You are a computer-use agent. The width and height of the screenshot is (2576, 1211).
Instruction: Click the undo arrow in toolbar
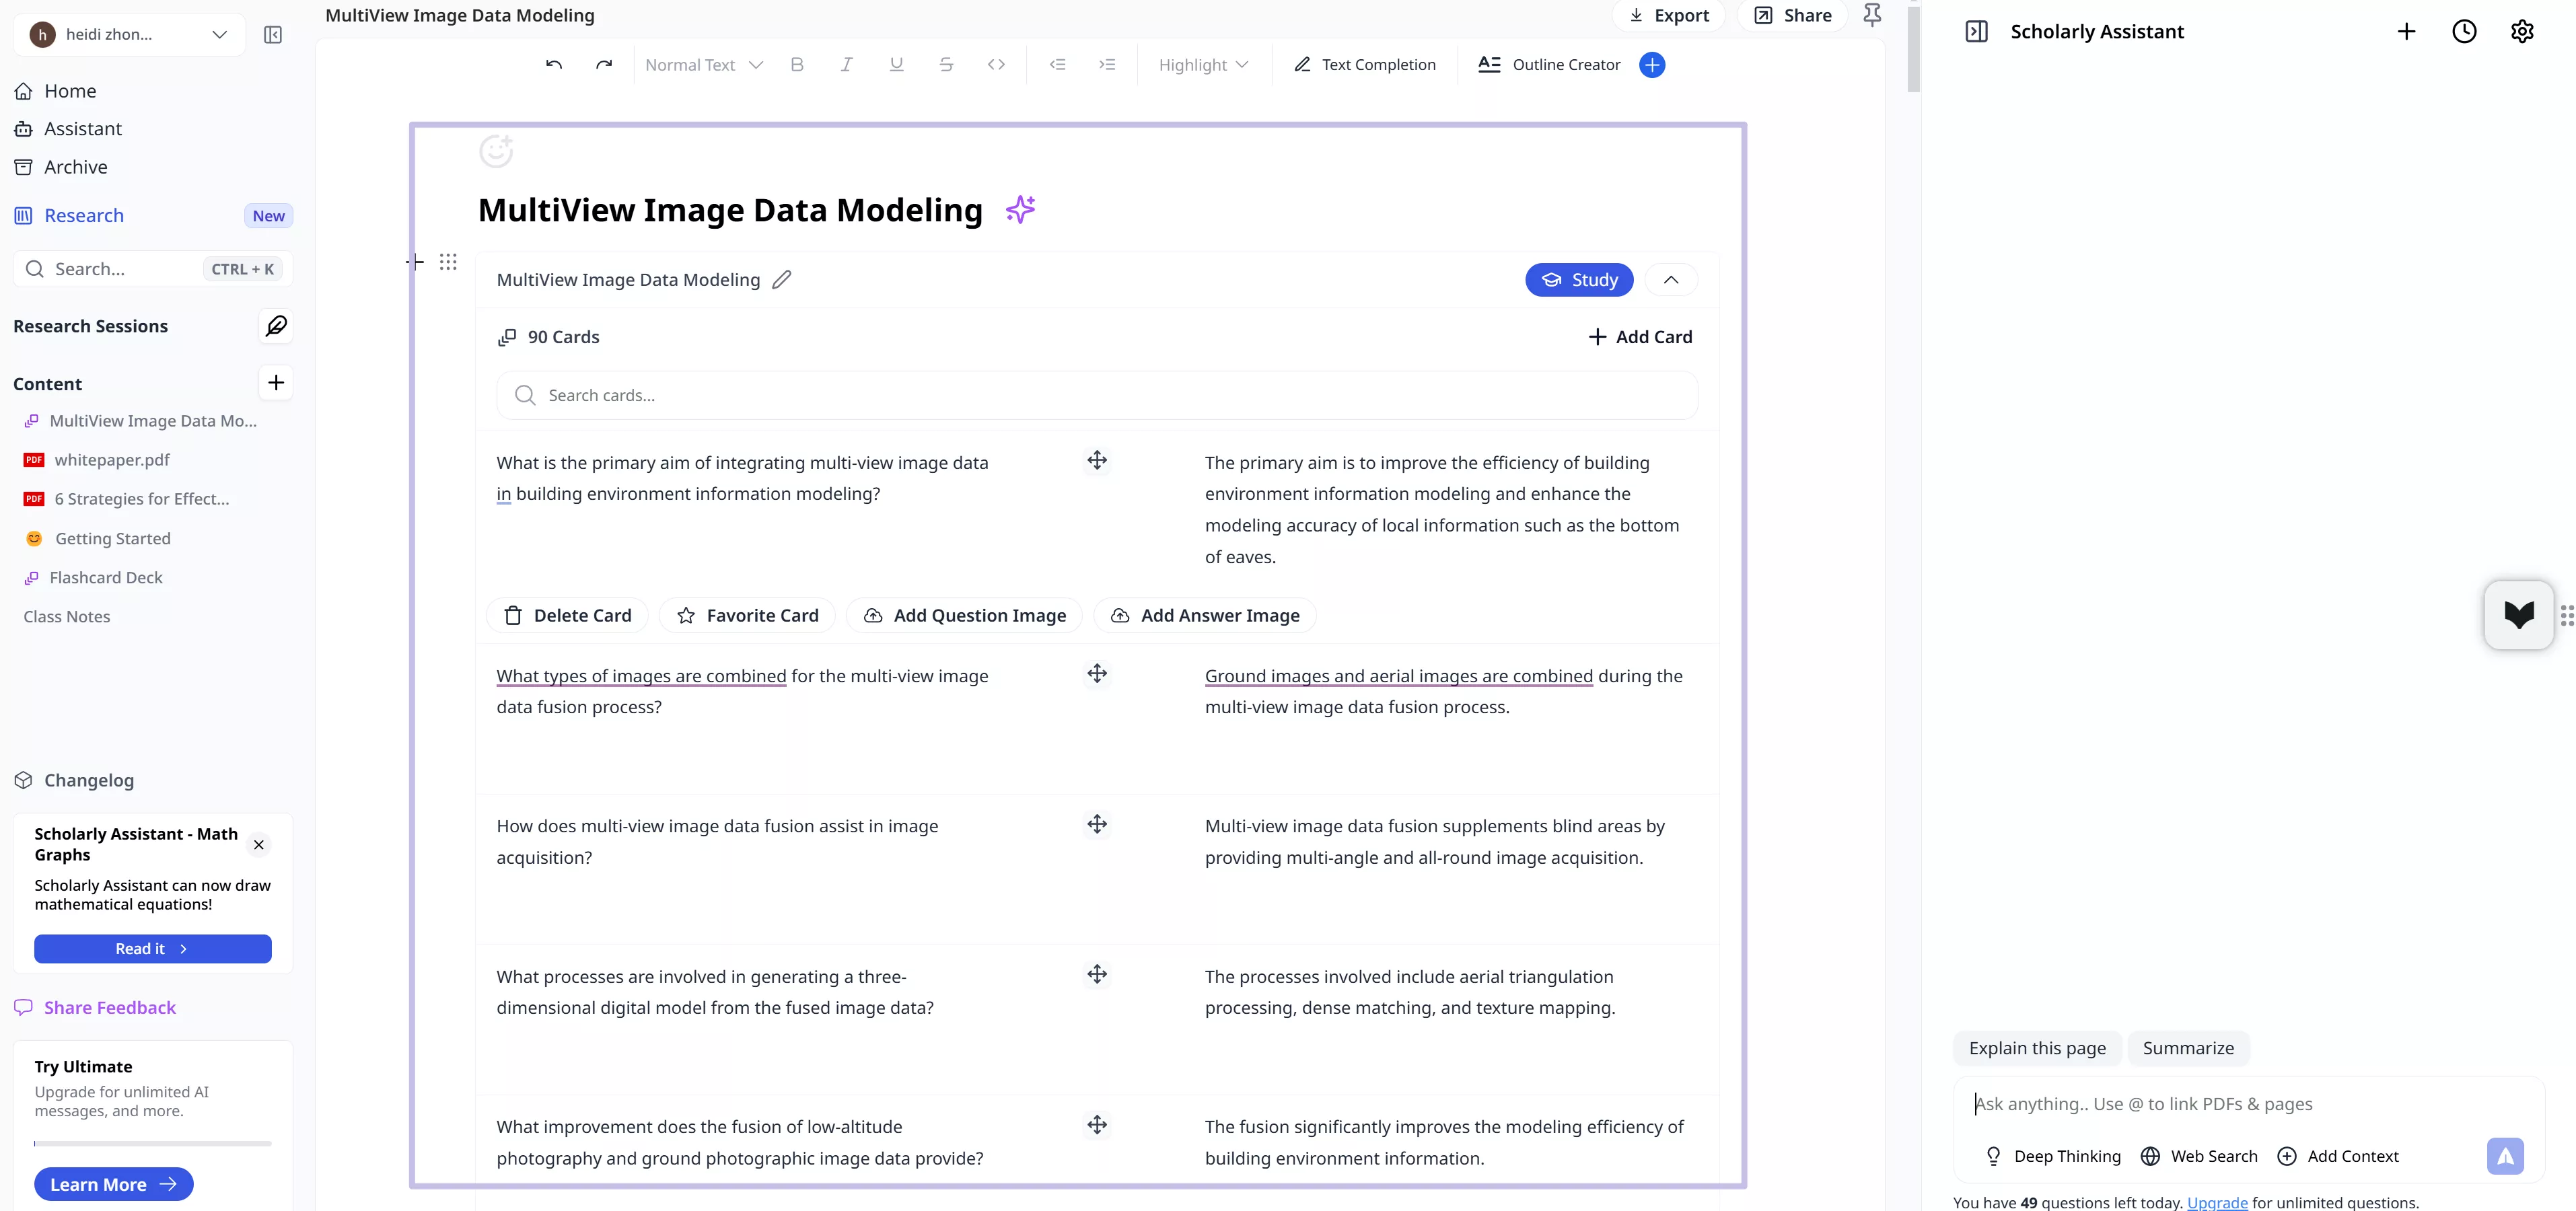pyautogui.click(x=554, y=65)
